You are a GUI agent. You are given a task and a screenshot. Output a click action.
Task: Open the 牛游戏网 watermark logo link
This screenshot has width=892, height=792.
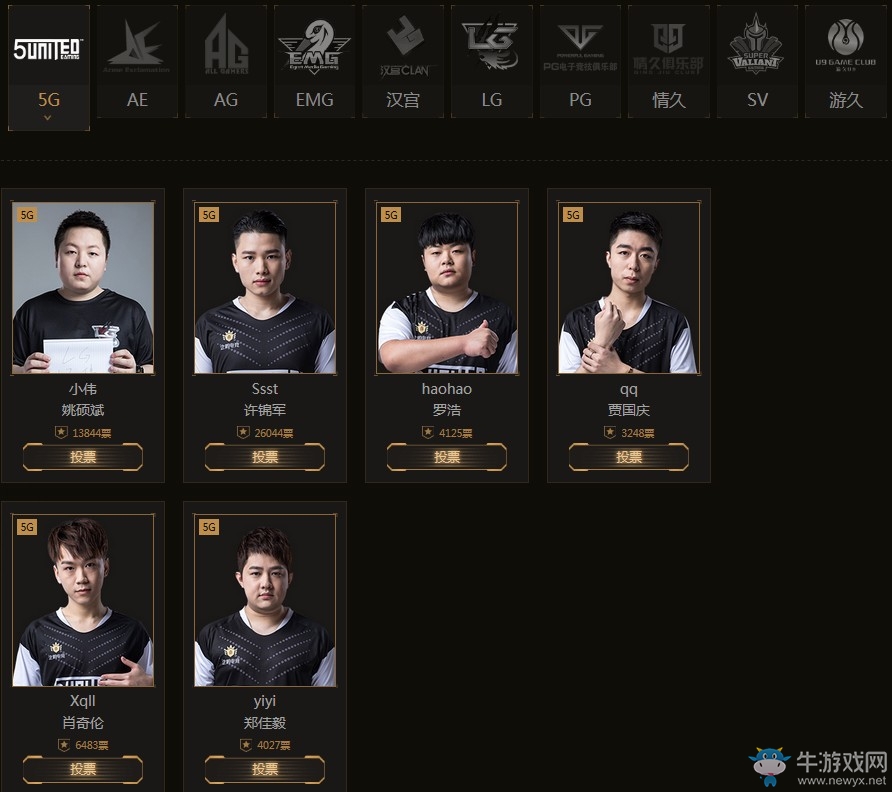click(x=818, y=768)
